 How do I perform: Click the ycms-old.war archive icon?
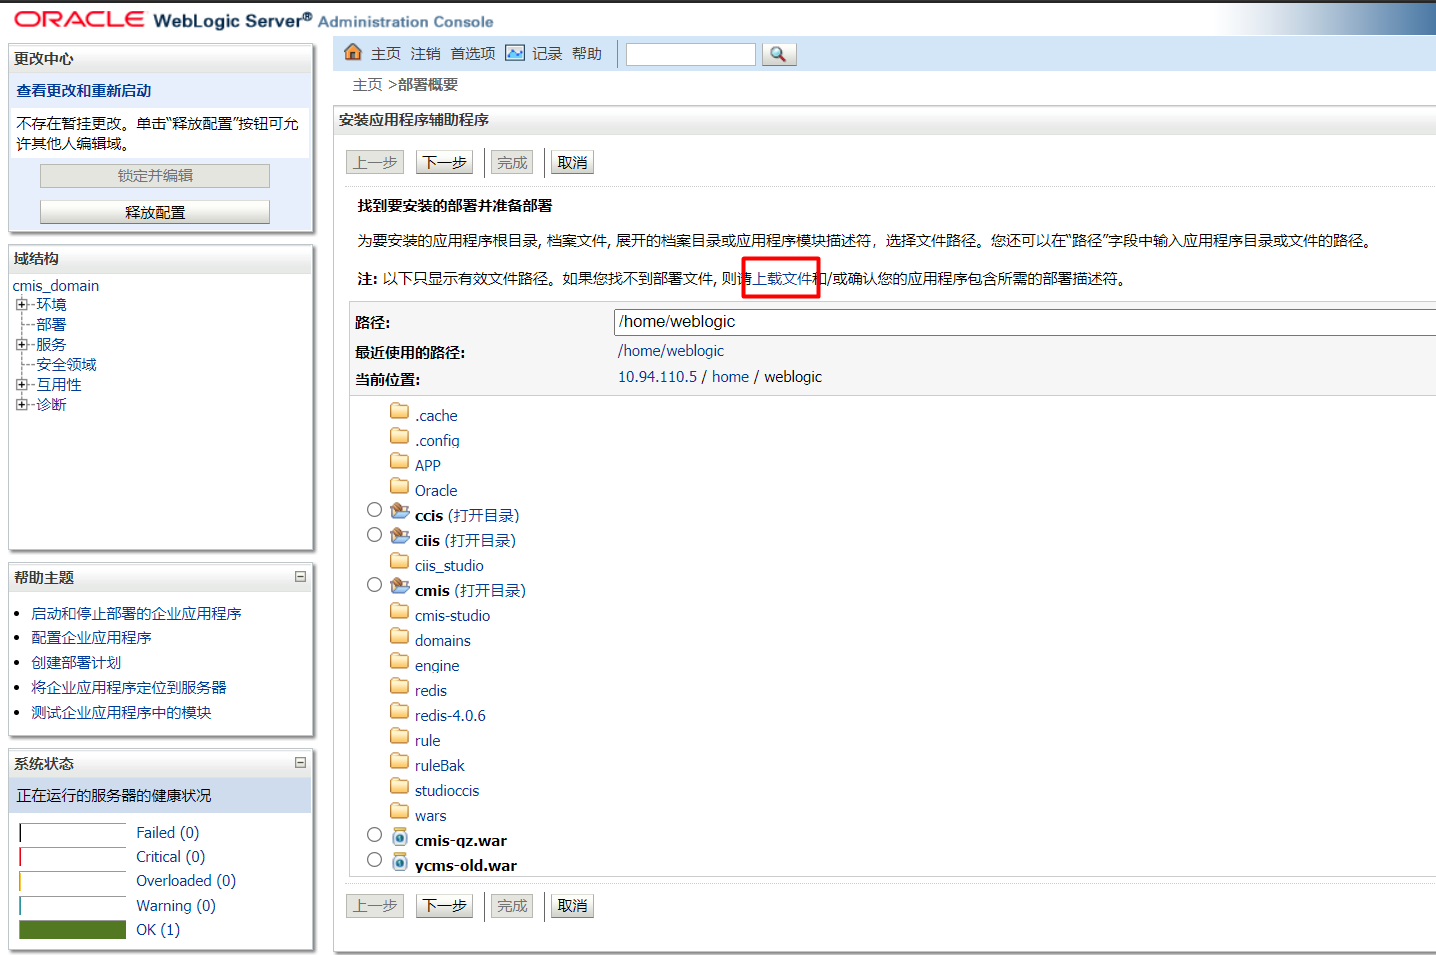pos(400,861)
